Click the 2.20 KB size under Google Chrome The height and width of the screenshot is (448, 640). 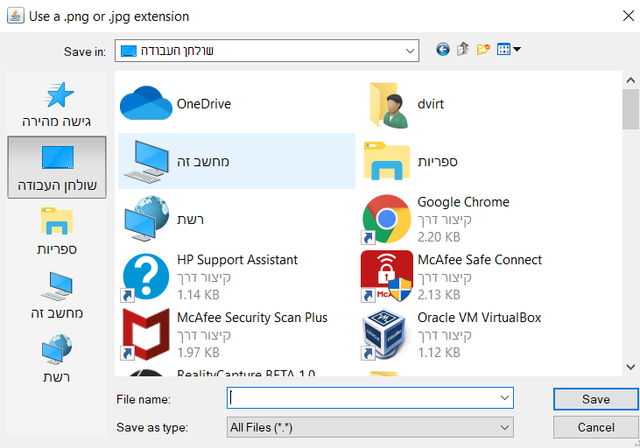439,237
